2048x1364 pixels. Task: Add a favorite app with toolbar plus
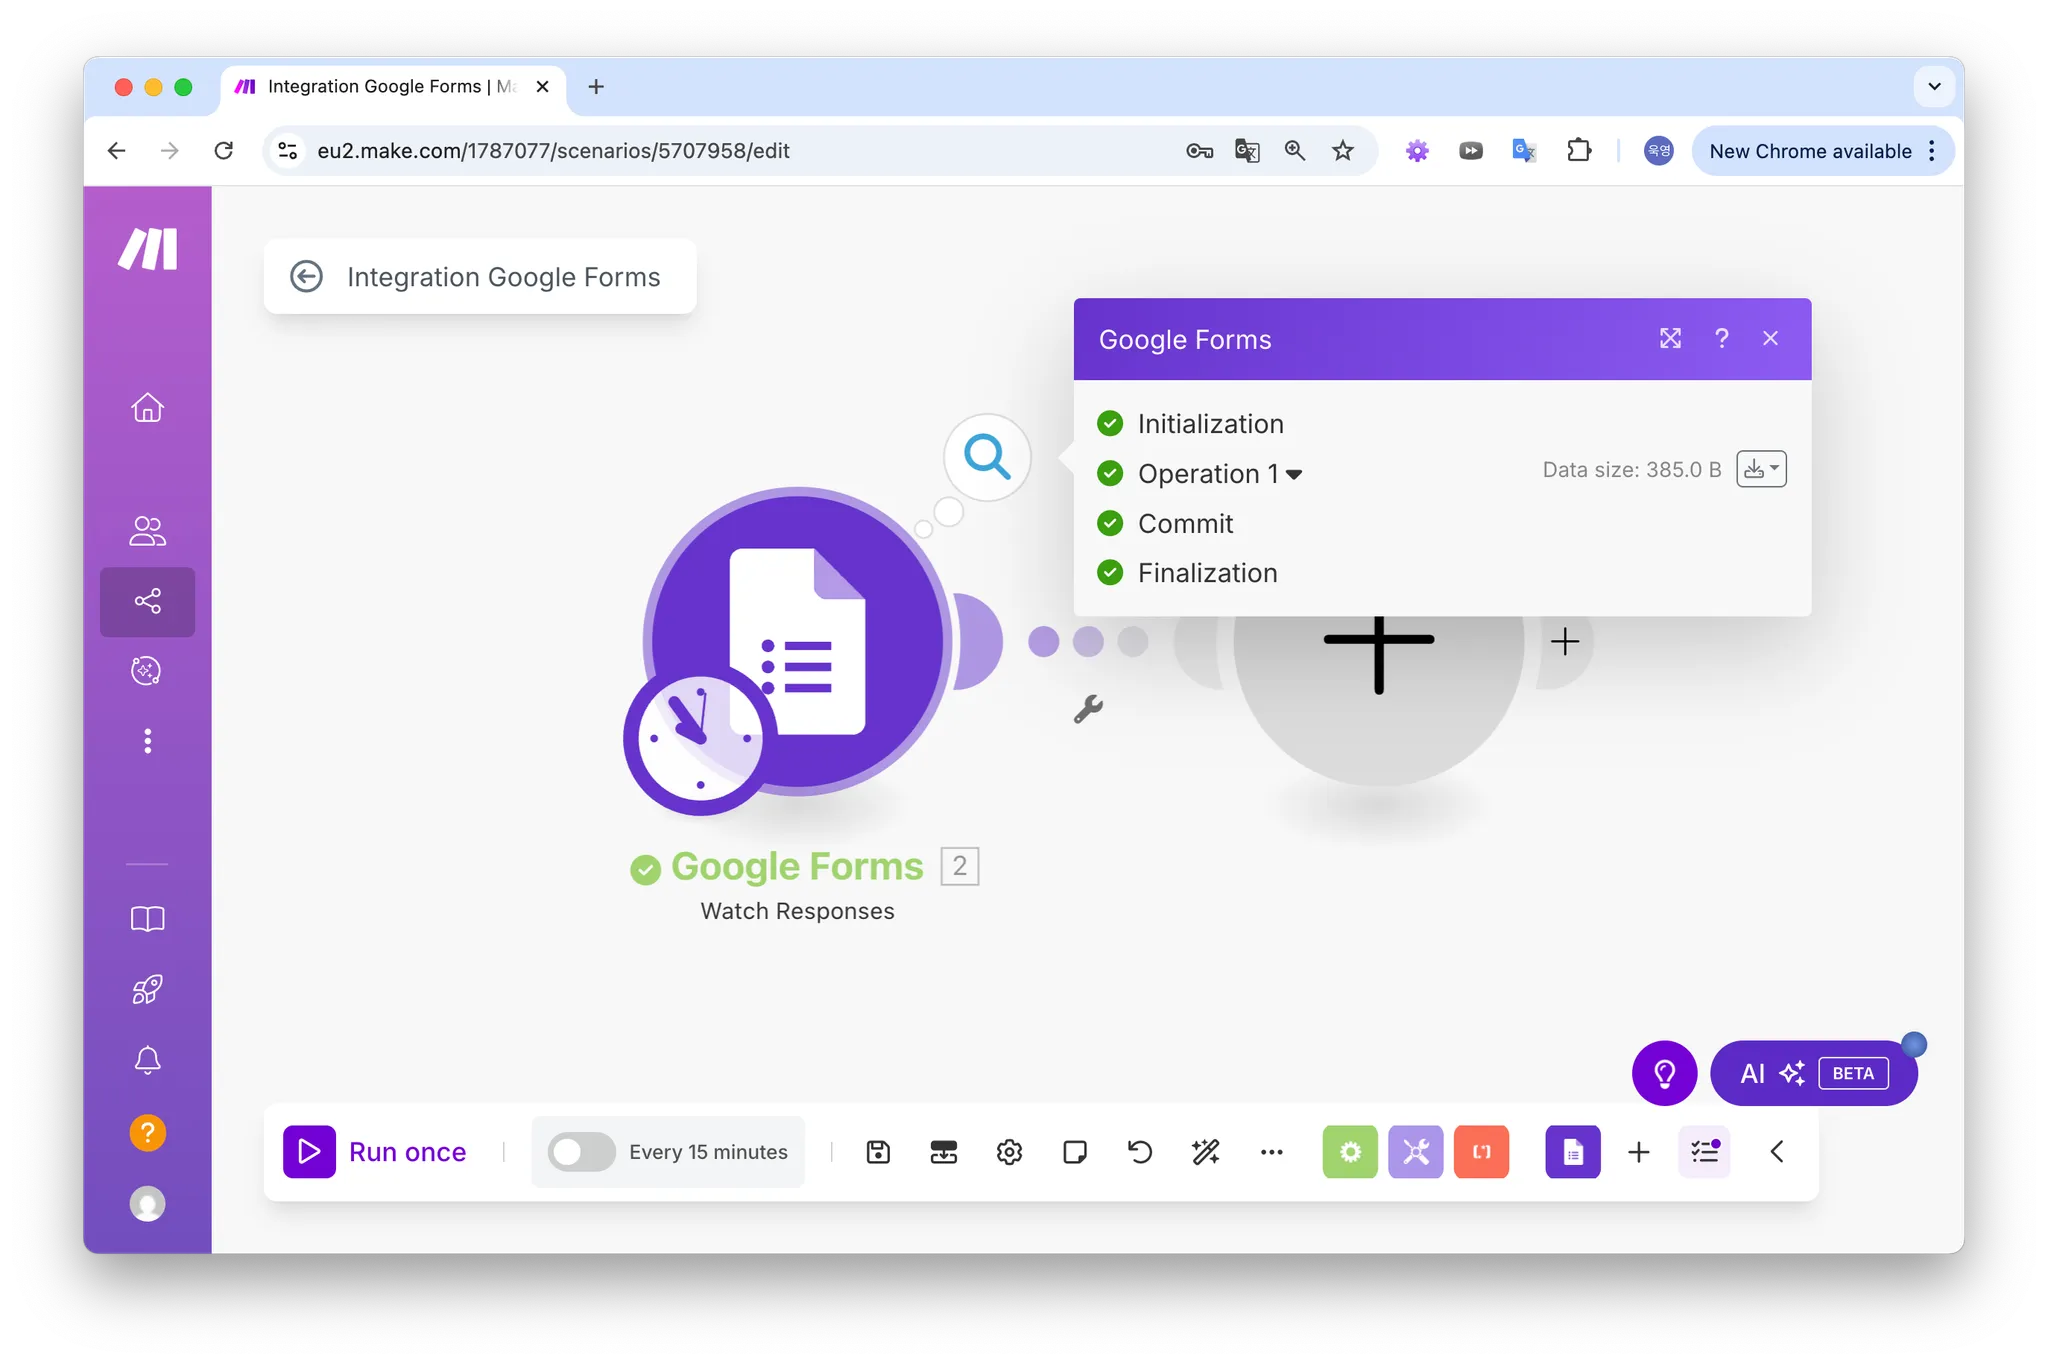point(1639,1152)
